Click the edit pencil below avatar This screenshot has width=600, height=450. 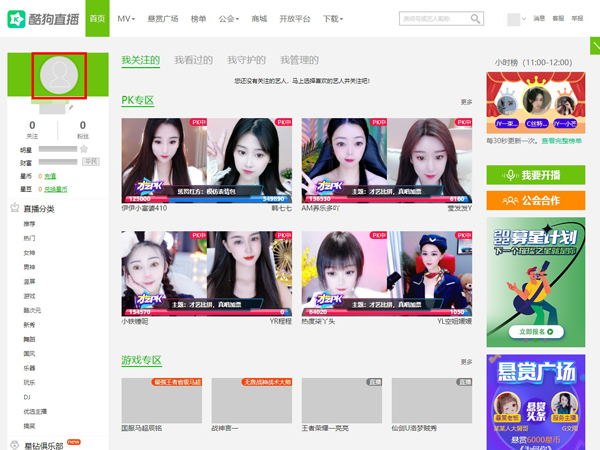71,105
